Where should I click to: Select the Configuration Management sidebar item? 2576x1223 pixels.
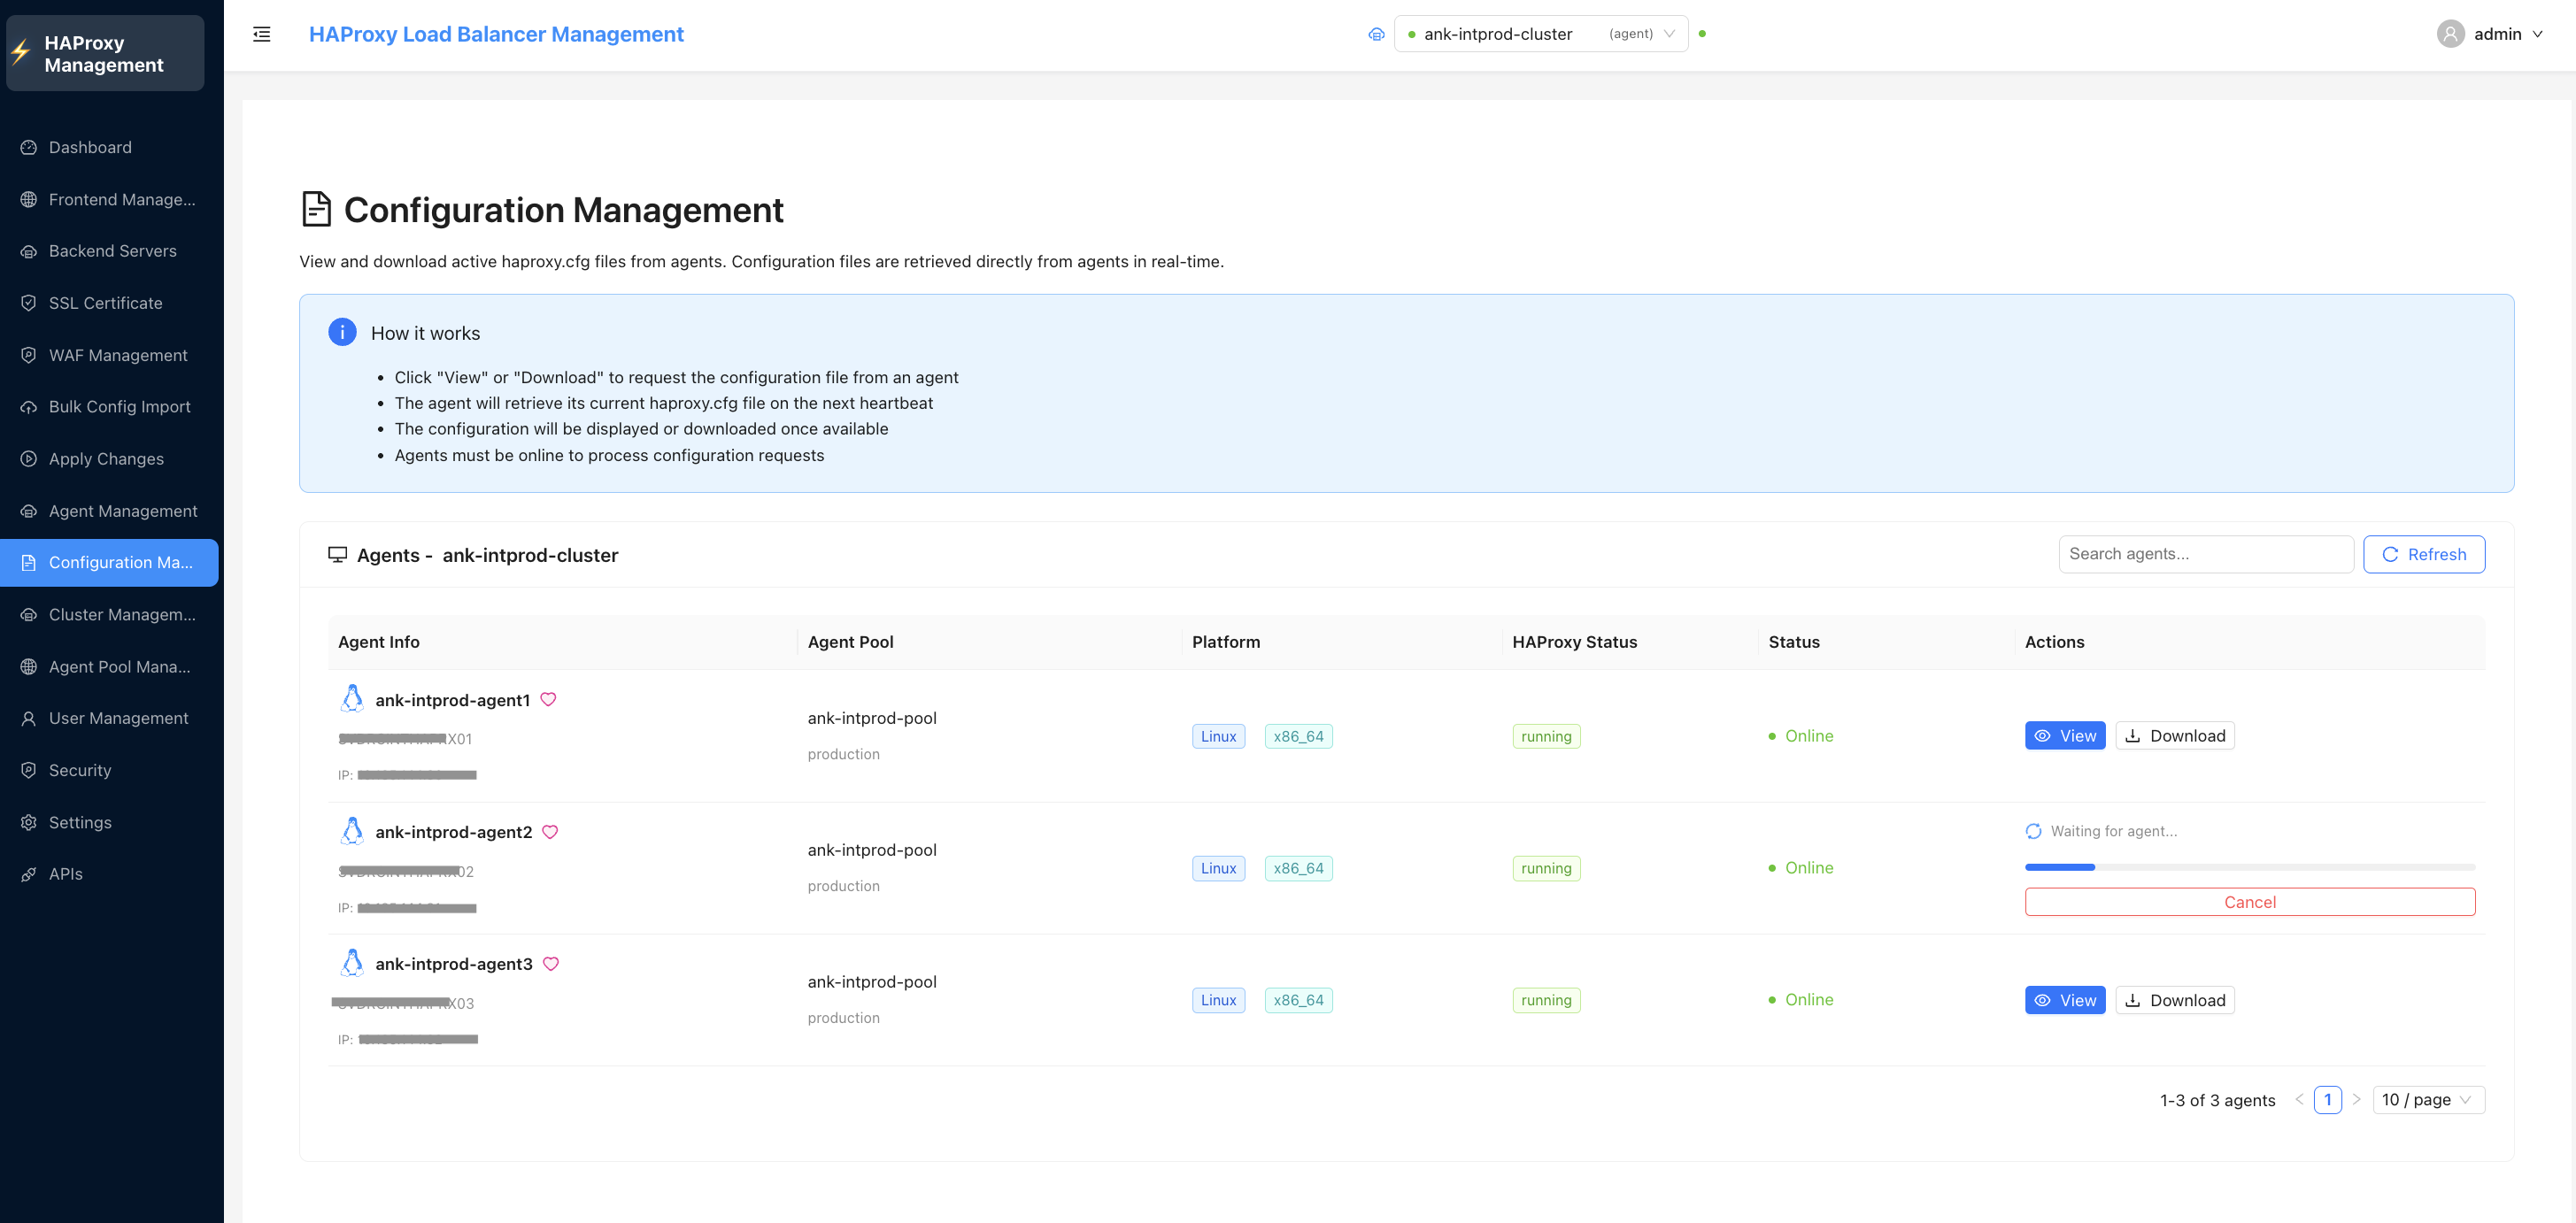click(x=110, y=562)
